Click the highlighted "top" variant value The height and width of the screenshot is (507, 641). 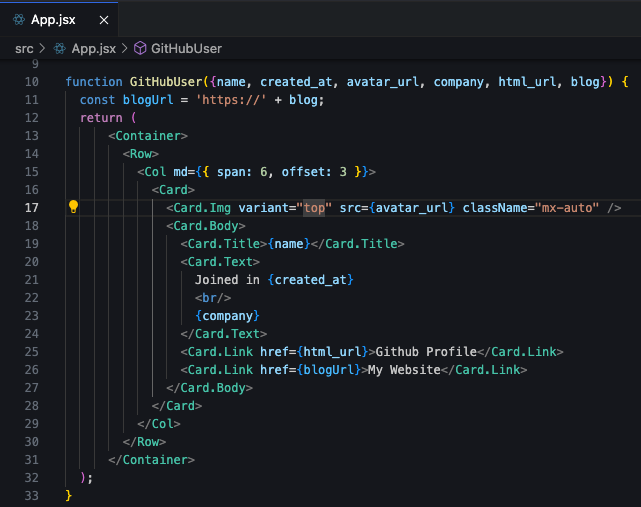pyautogui.click(x=316, y=208)
